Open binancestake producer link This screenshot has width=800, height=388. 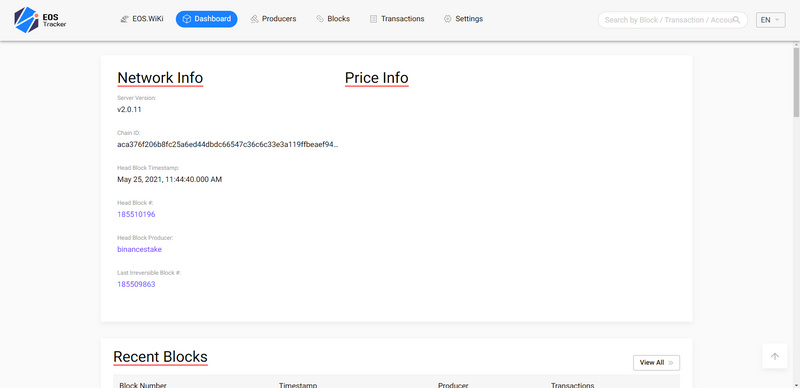click(139, 249)
